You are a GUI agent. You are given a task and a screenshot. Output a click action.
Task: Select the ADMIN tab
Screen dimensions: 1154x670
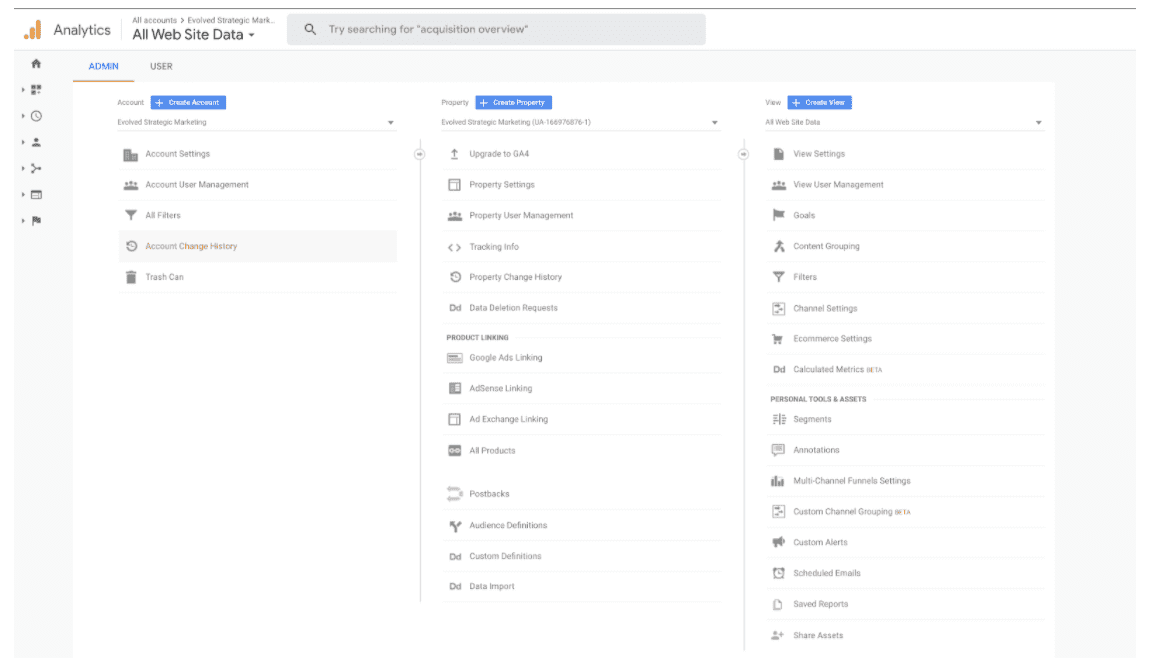point(104,66)
